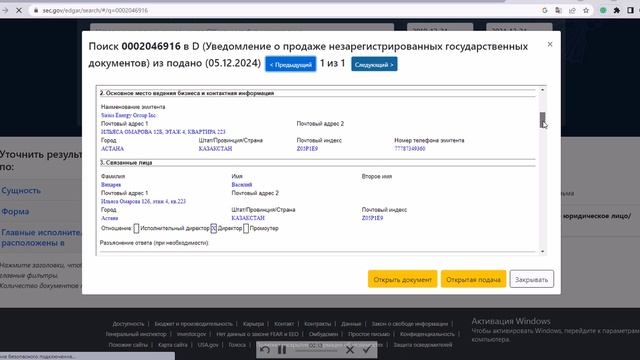The height and width of the screenshot is (360, 640).
Task: Open the Google search icon in address bar
Action: coord(544,11)
